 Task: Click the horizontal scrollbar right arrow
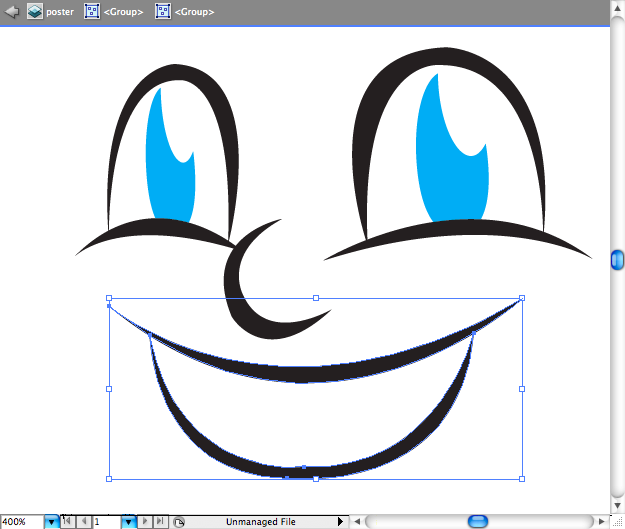point(602,521)
